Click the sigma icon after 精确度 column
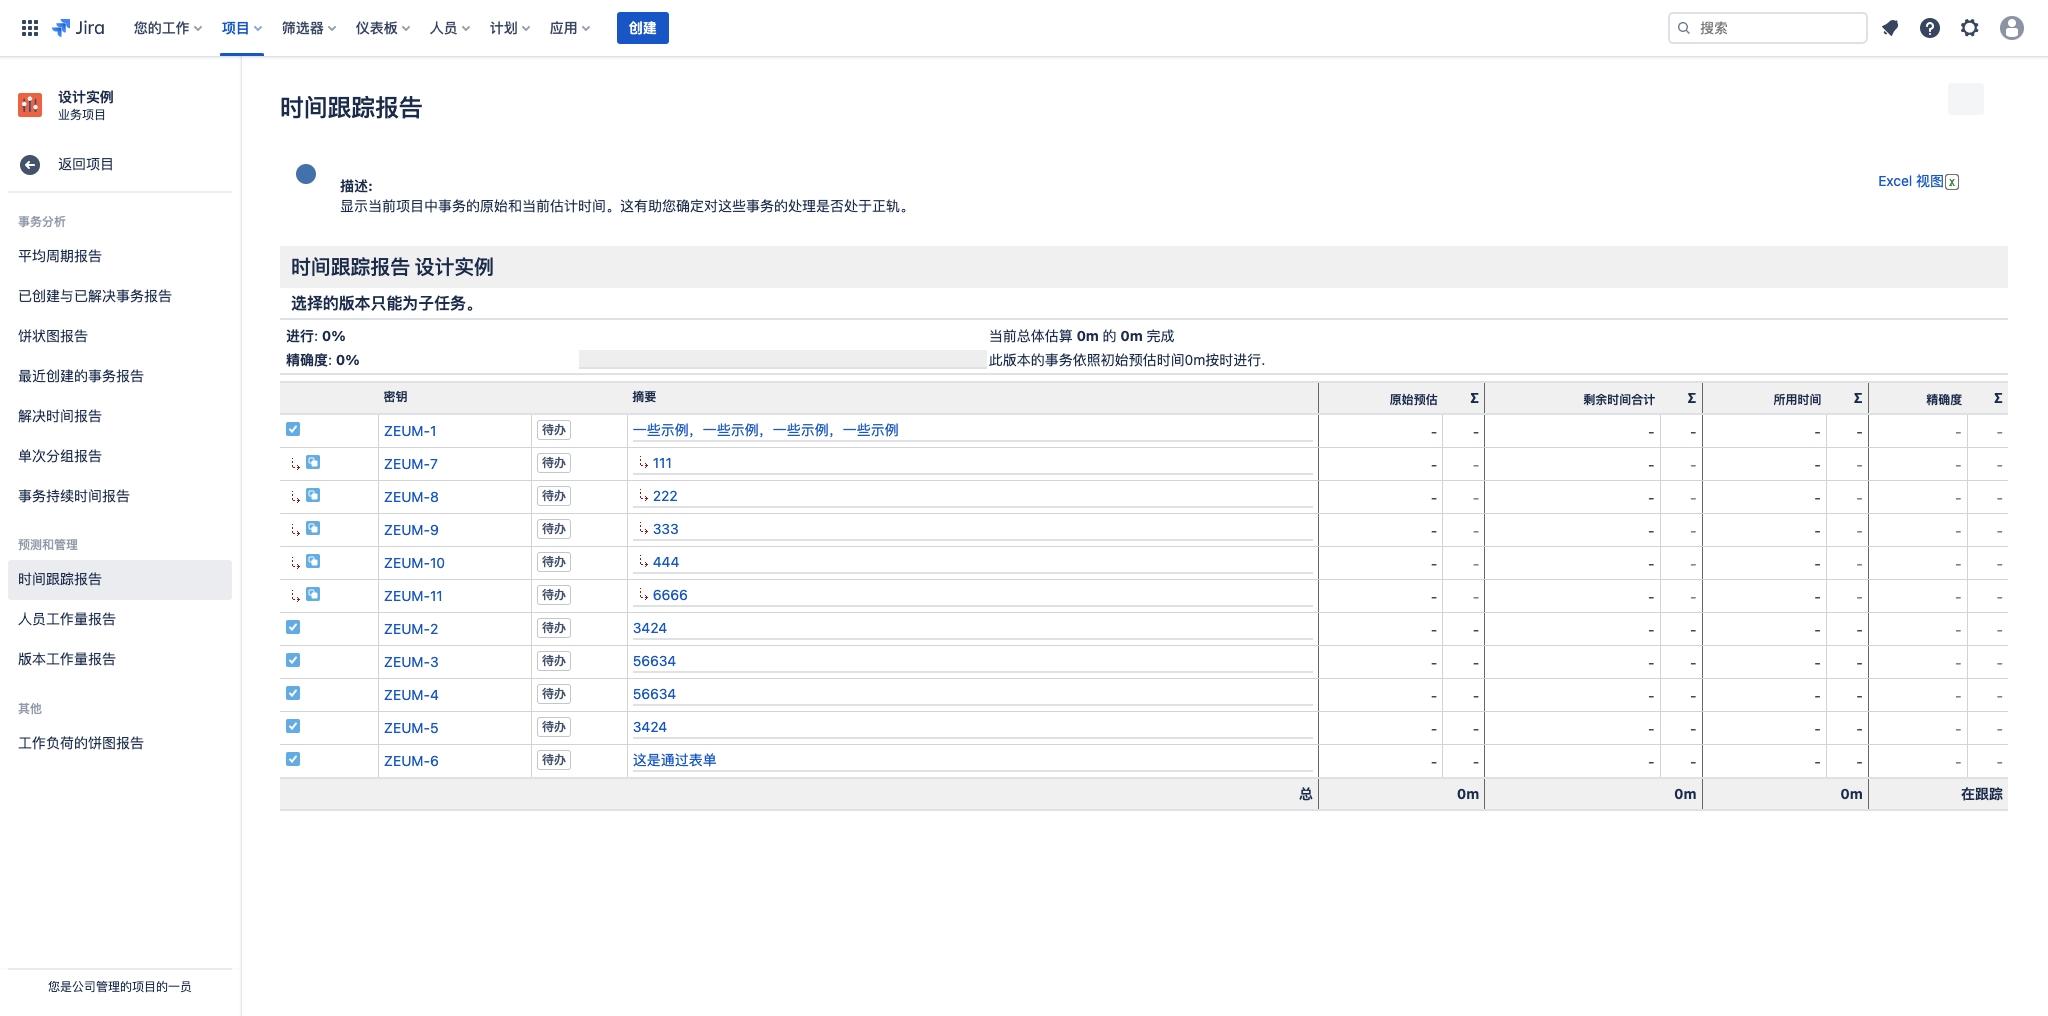The image size is (2048, 1016). 1997,398
